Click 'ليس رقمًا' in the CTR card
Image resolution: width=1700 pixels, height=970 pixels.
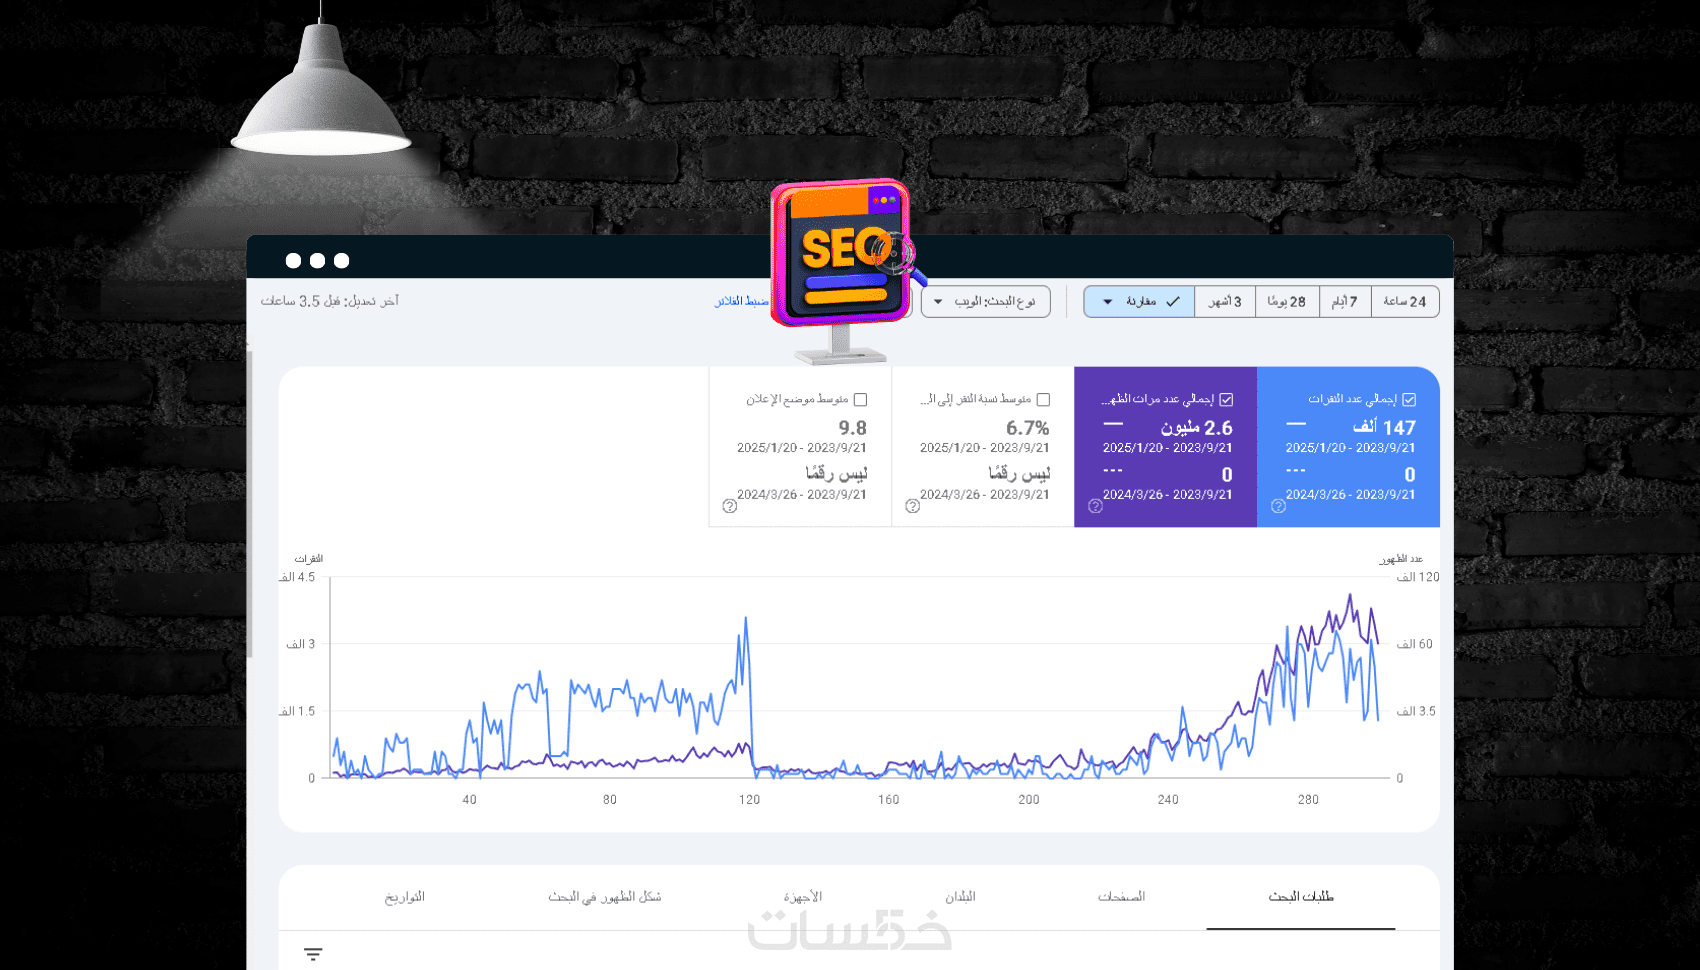pyautogui.click(x=1019, y=473)
